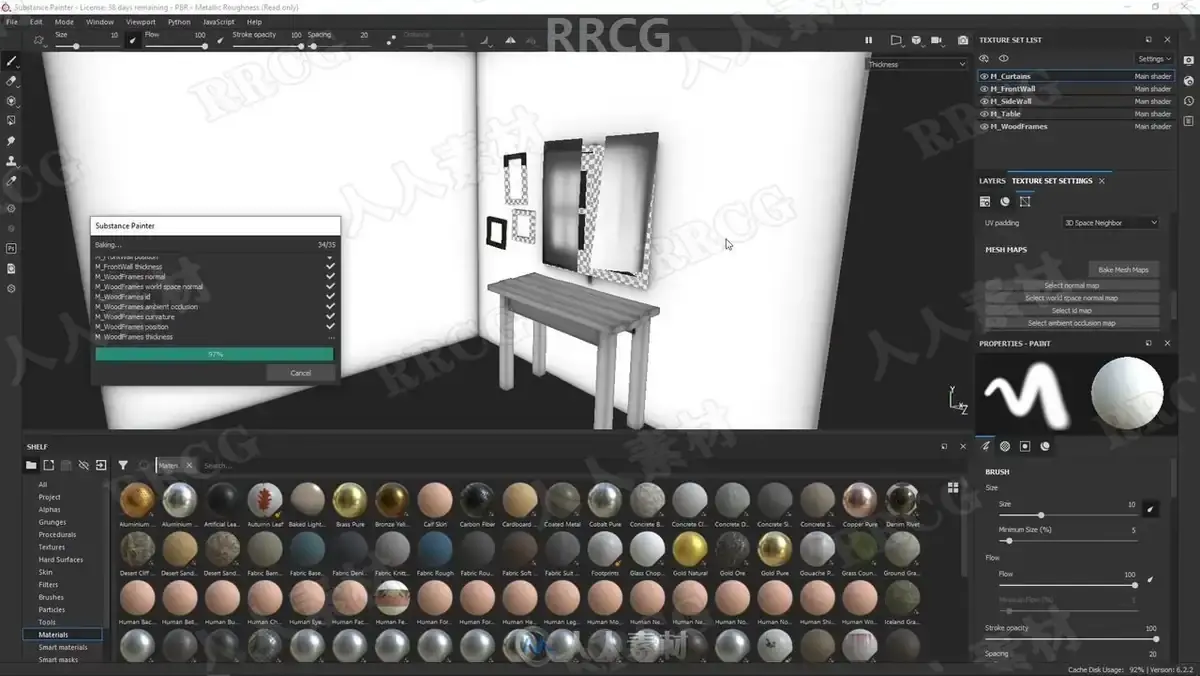Screen dimensions: 1200x676
Task: Open the Log panel icon
Action: (x=1188, y=121)
